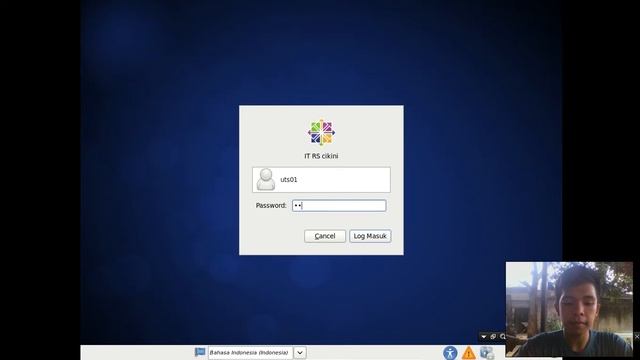Cancel the login dialog
640x360 pixels.
pyautogui.click(x=325, y=236)
